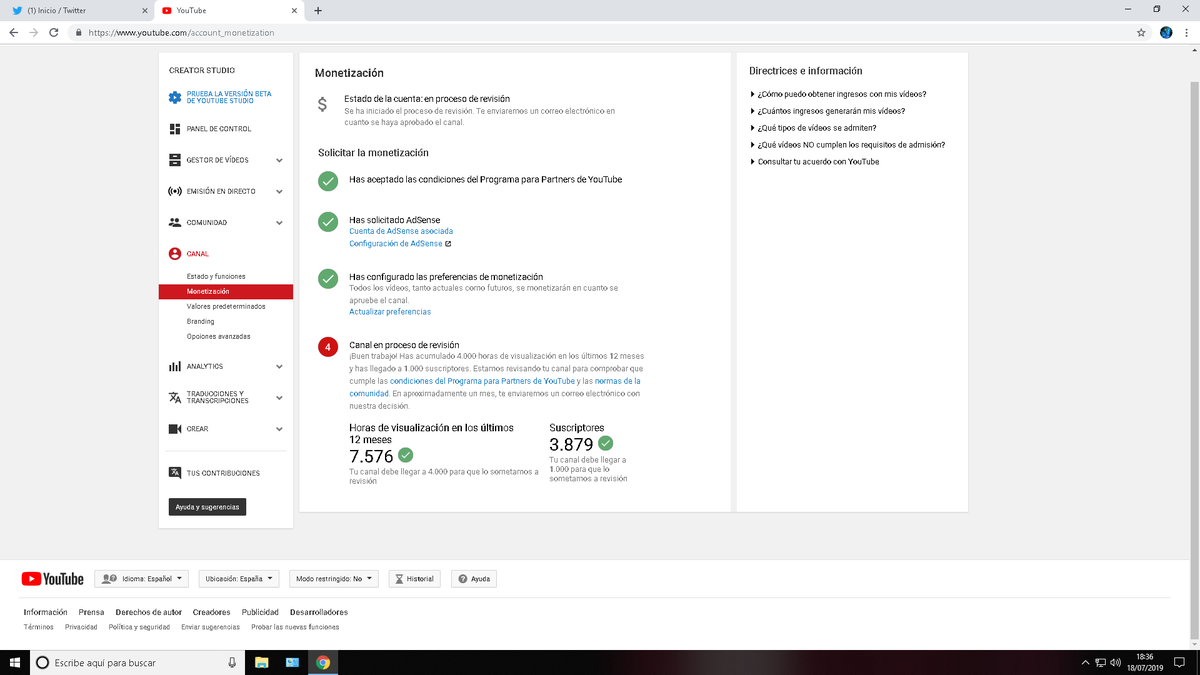Select Opciones avanzadas in sidebar
The height and width of the screenshot is (675, 1200).
pyautogui.click(x=219, y=337)
